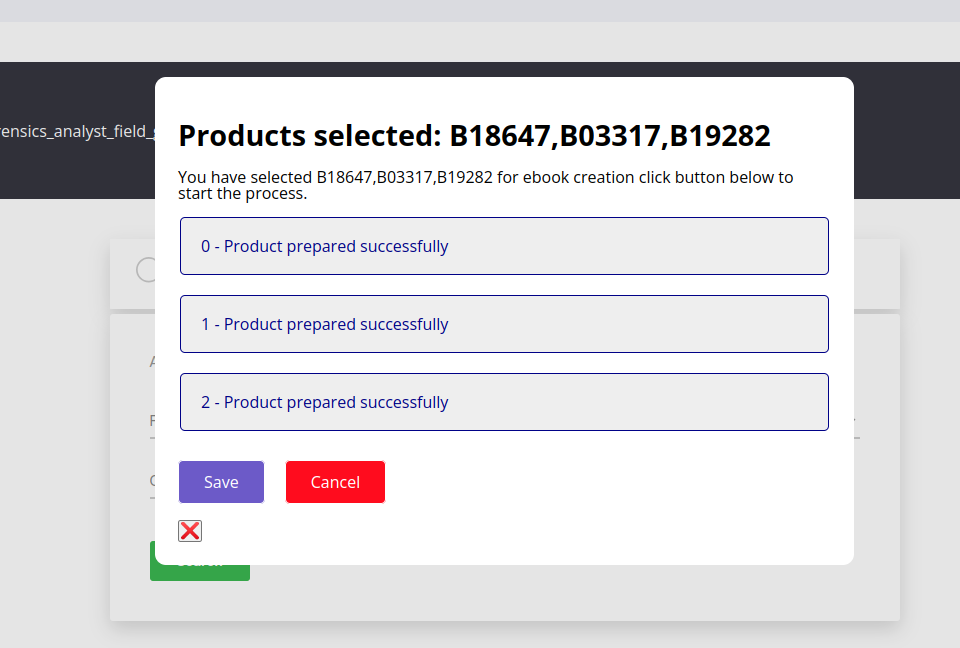The height and width of the screenshot is (648, 960).
Task: Click the dimmed card edge right of row 0
Action: pos(877,273)
